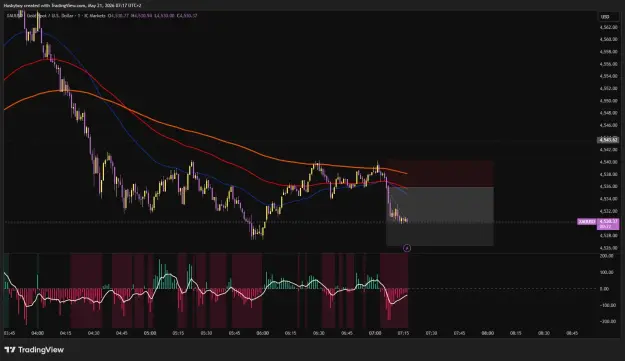
Task: Open the USD currency selector on price axis
Action: [605, 17]
